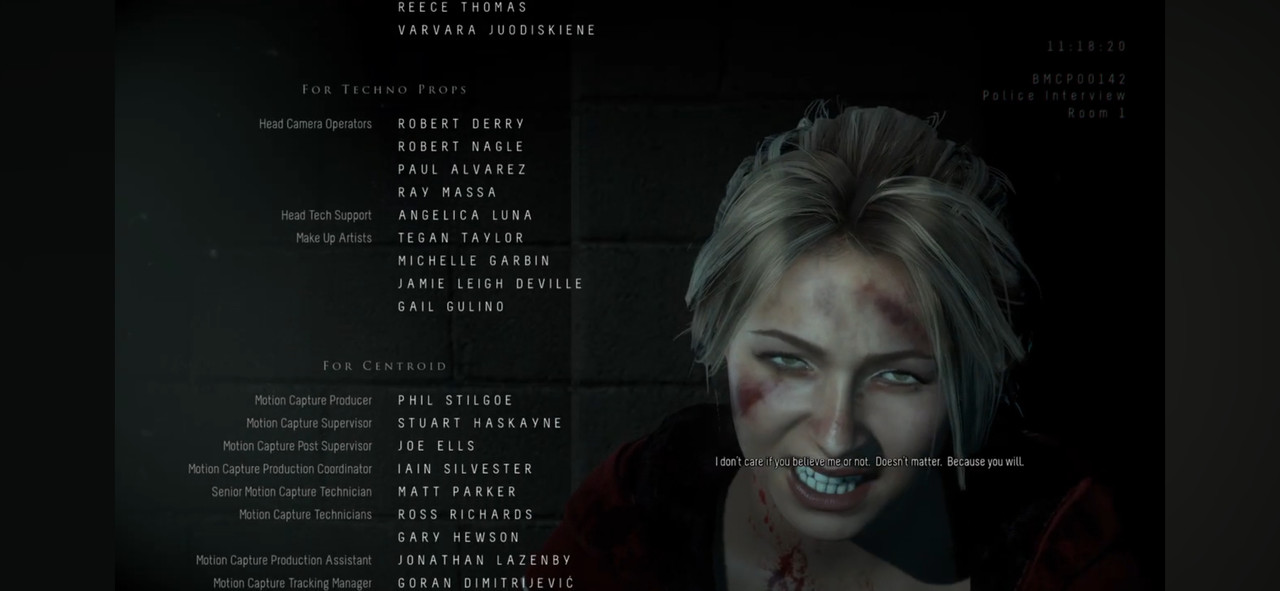
Task: Click the name 'Robert Nagle'
Action: [x=461, y=147]
